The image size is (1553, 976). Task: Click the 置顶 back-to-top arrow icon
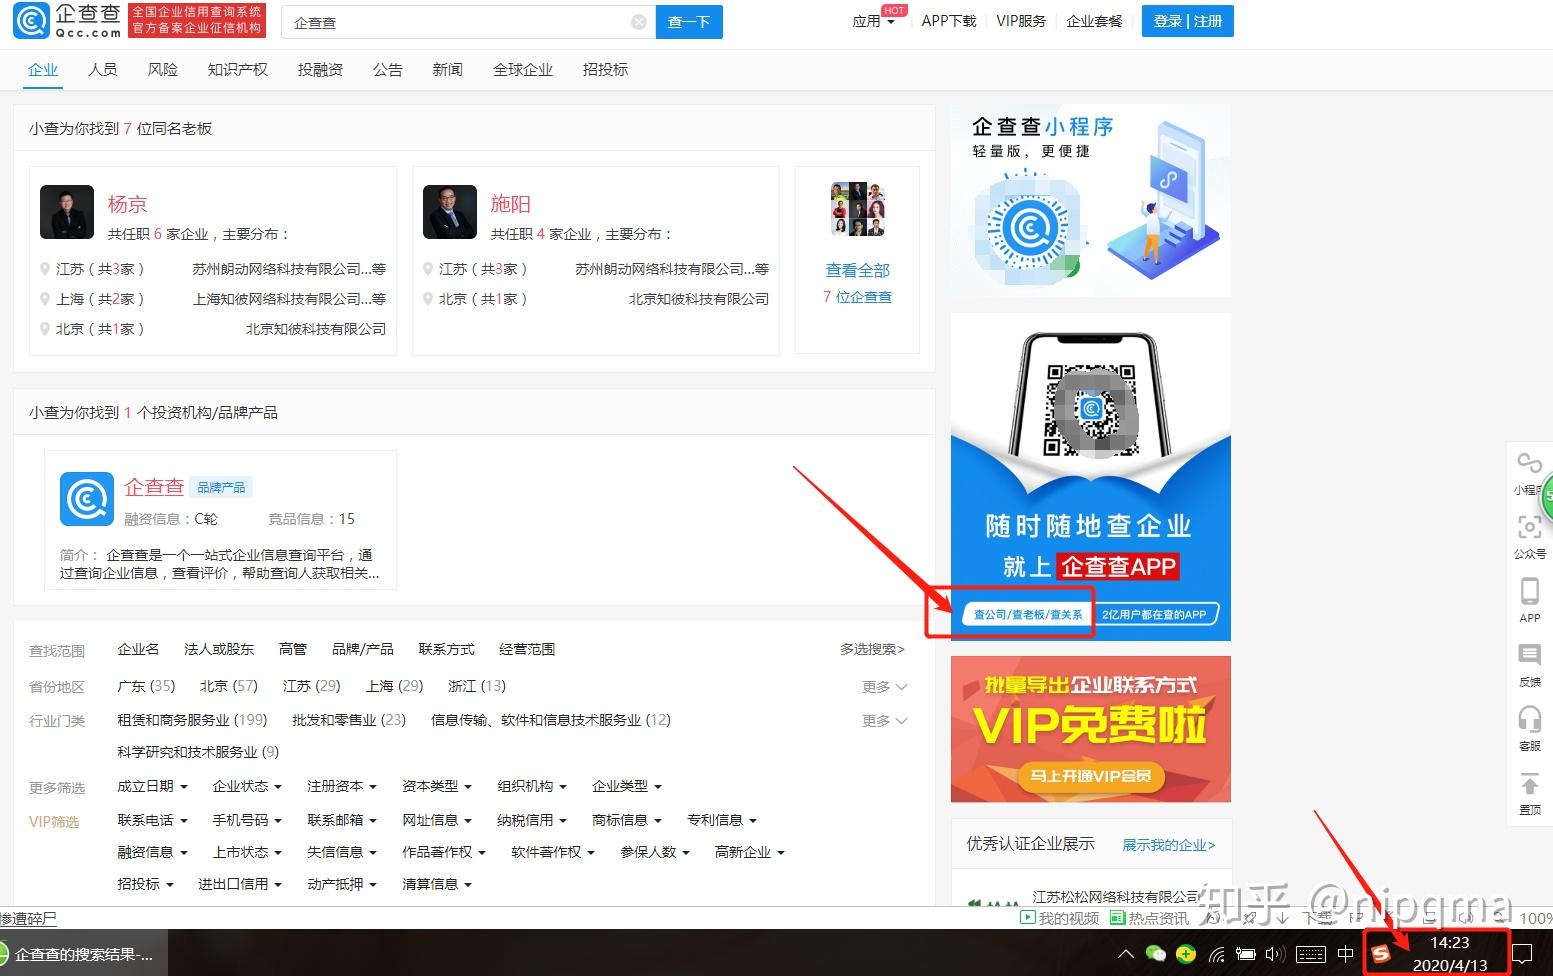click(1529, 783)
